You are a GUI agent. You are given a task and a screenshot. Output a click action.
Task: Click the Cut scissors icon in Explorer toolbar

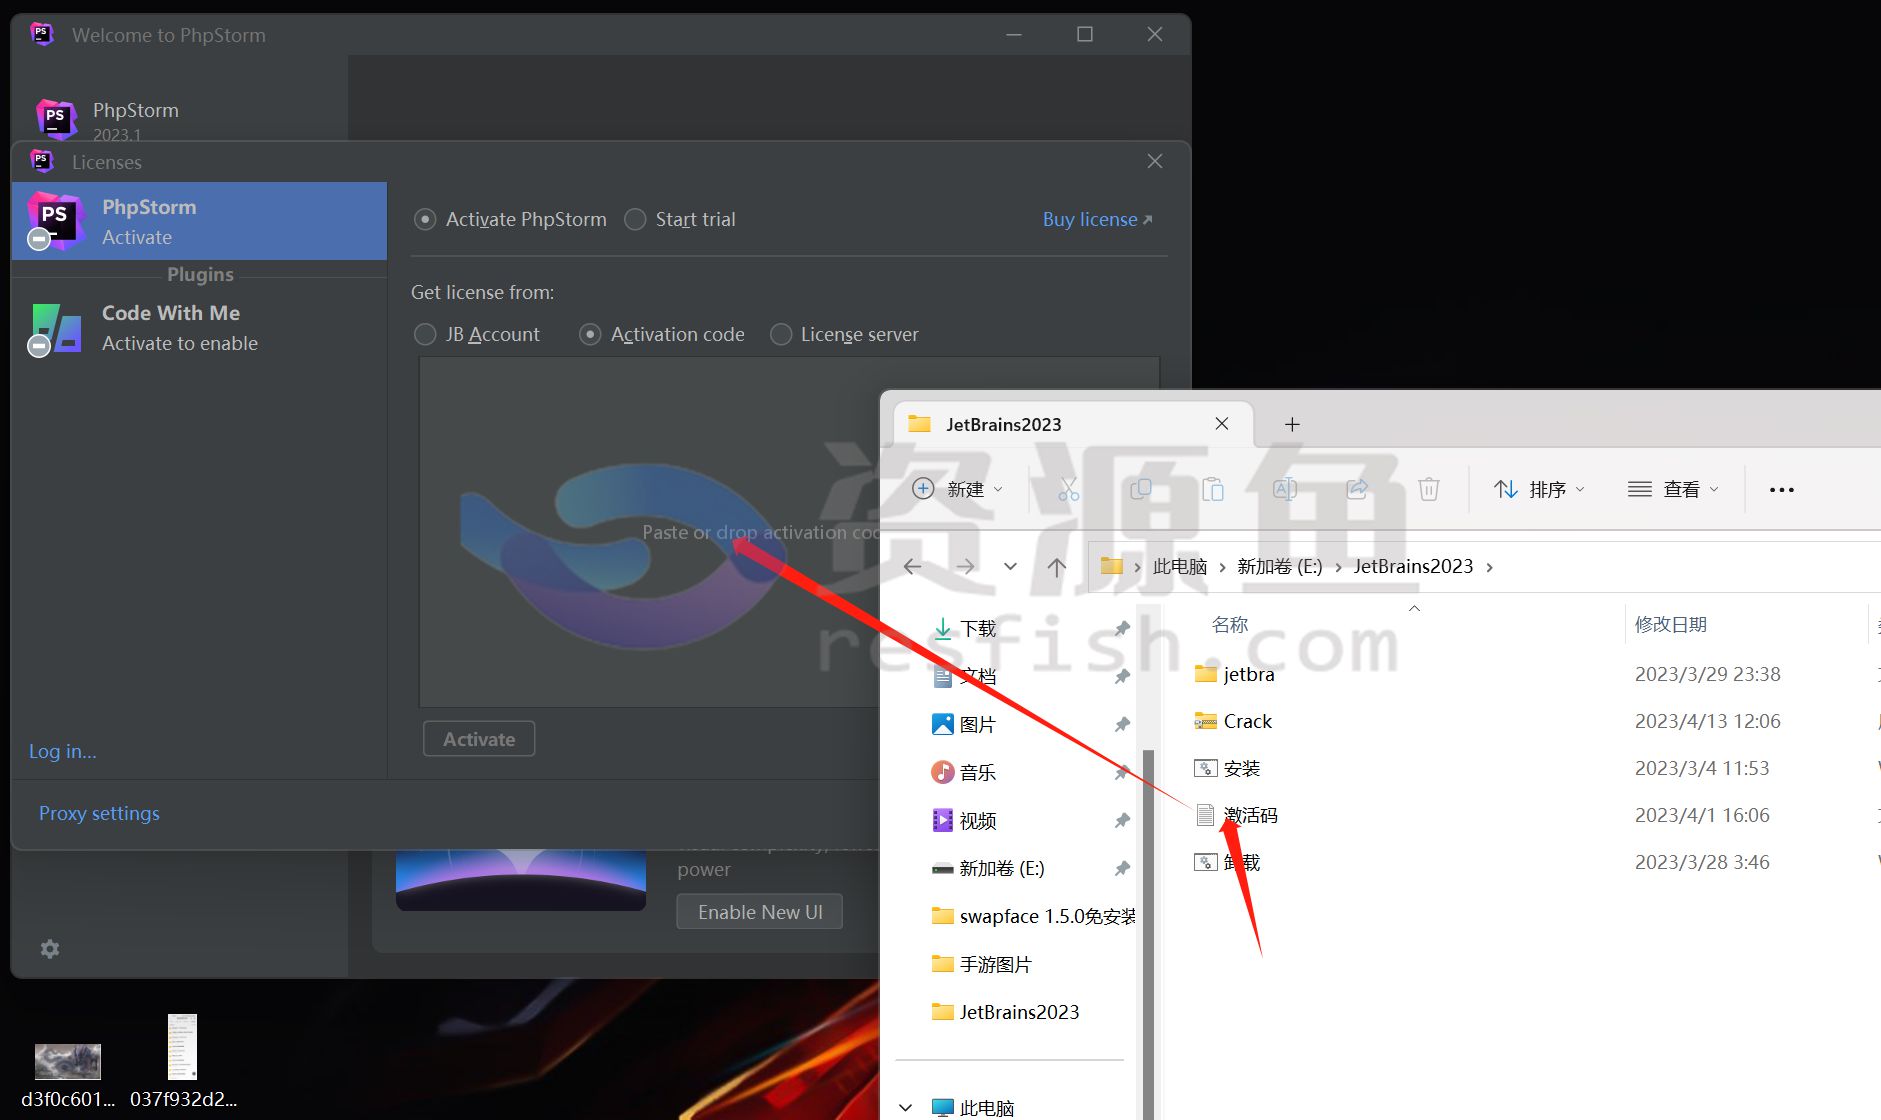pyautogui.click(x=1069, y=489)
